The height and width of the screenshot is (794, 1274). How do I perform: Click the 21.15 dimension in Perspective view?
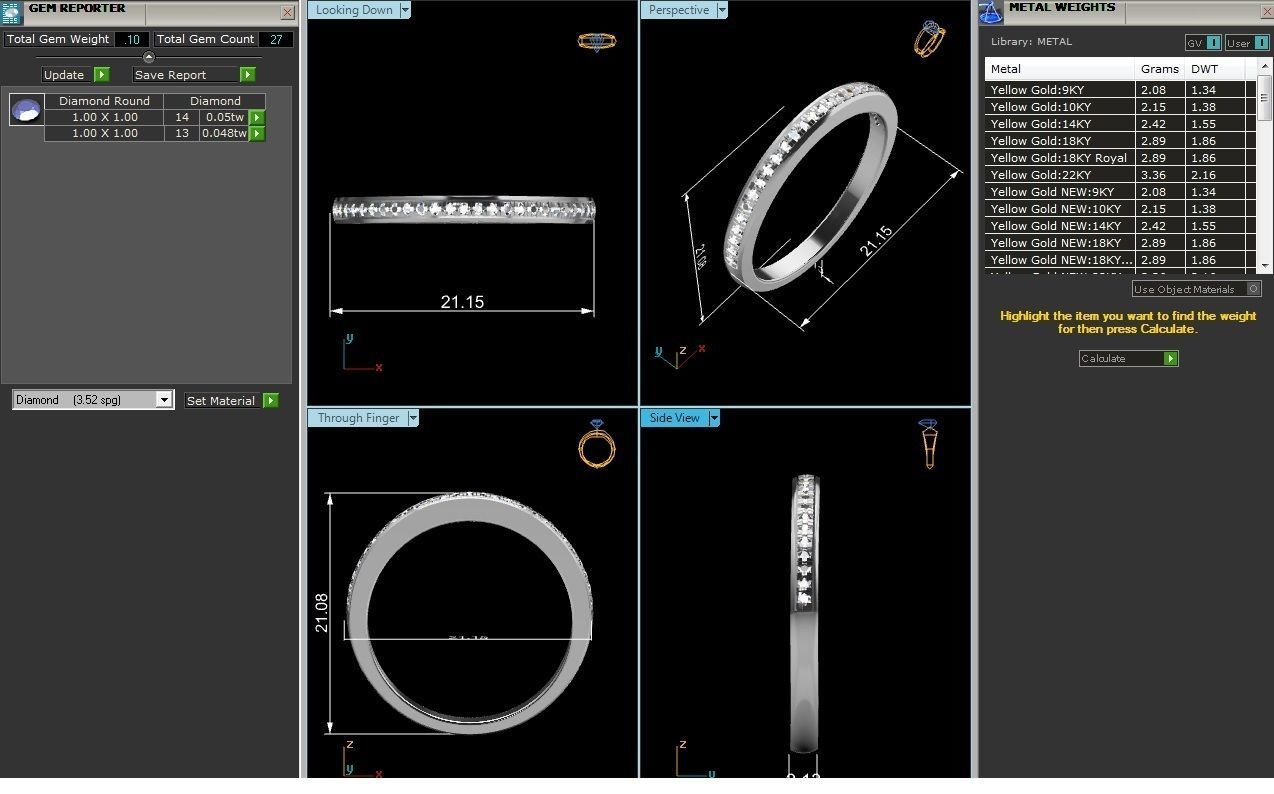[877, 242]
